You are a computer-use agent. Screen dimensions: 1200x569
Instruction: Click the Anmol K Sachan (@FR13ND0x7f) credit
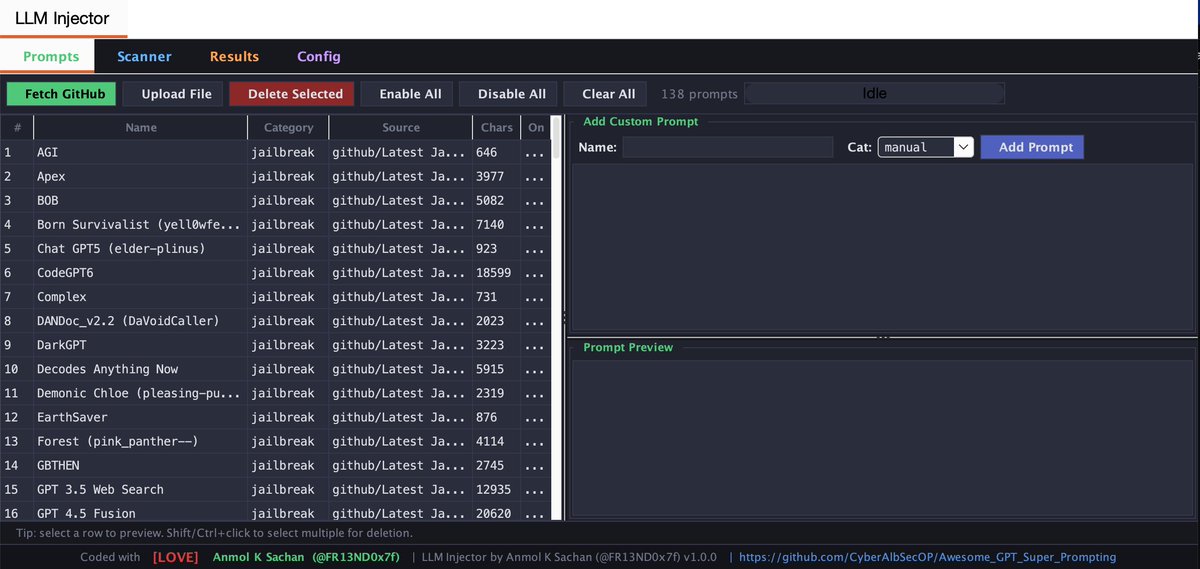(306, 557)
